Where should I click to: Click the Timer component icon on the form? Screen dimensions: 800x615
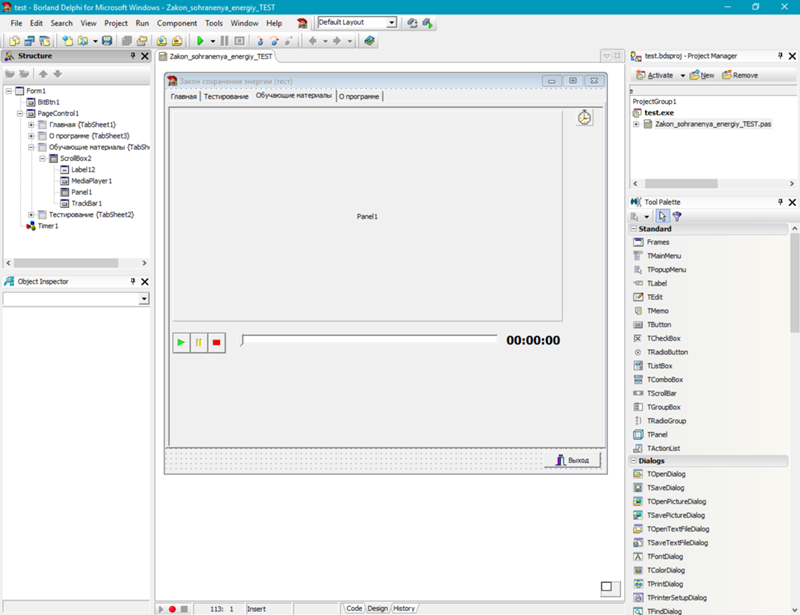[x=584, y=118]
